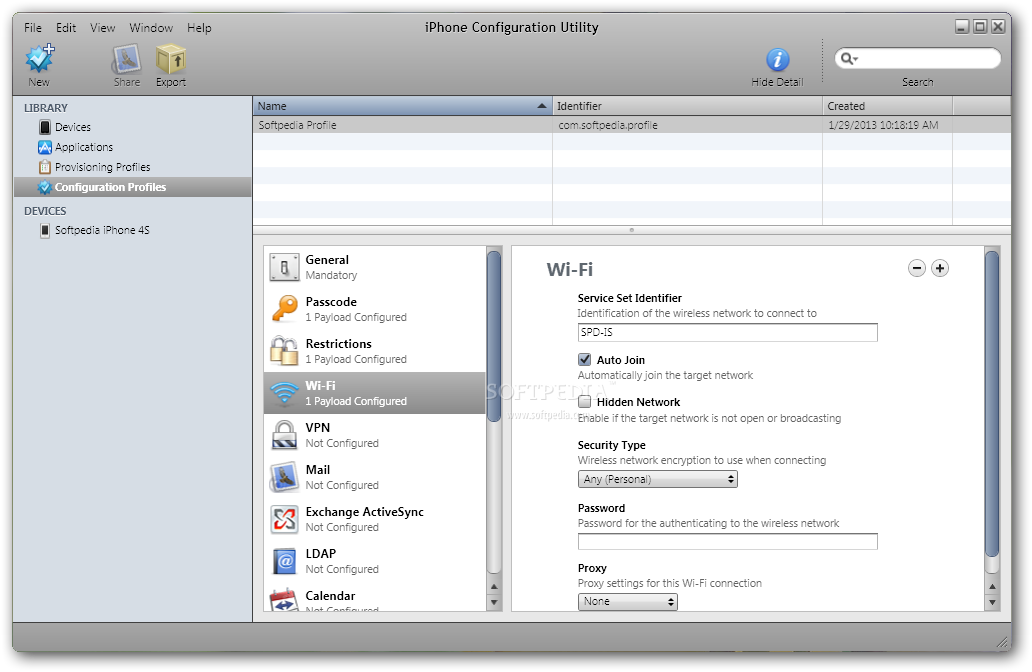Click payload list scroll down arrow

(x=494, y=602)
